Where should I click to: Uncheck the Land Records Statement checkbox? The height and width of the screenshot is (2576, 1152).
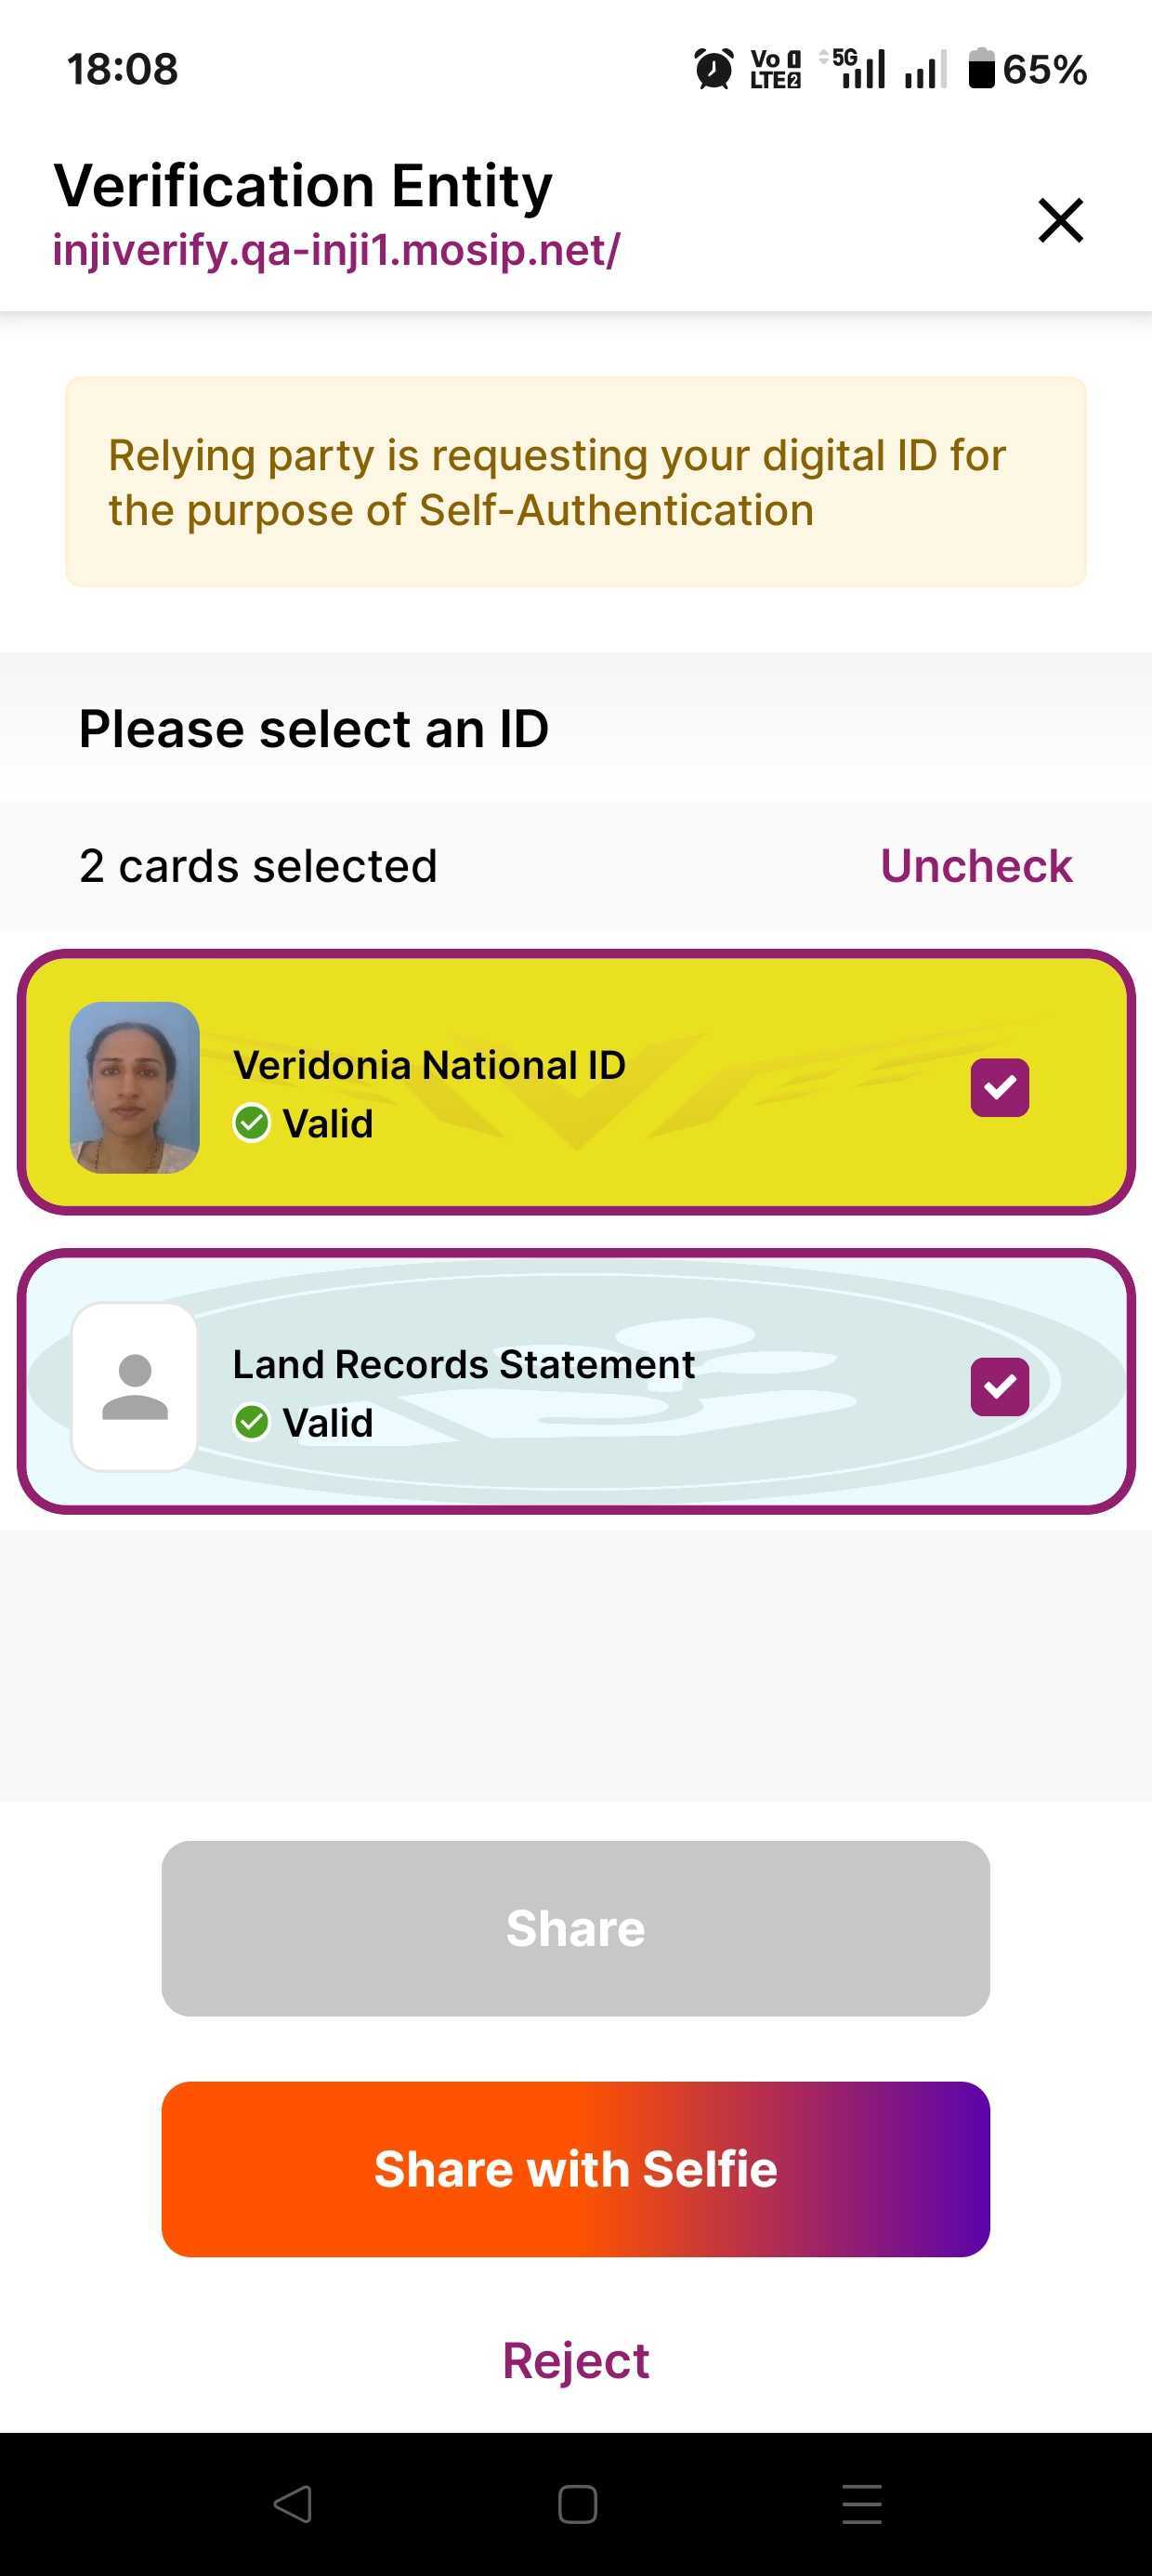pos(999,1386)
